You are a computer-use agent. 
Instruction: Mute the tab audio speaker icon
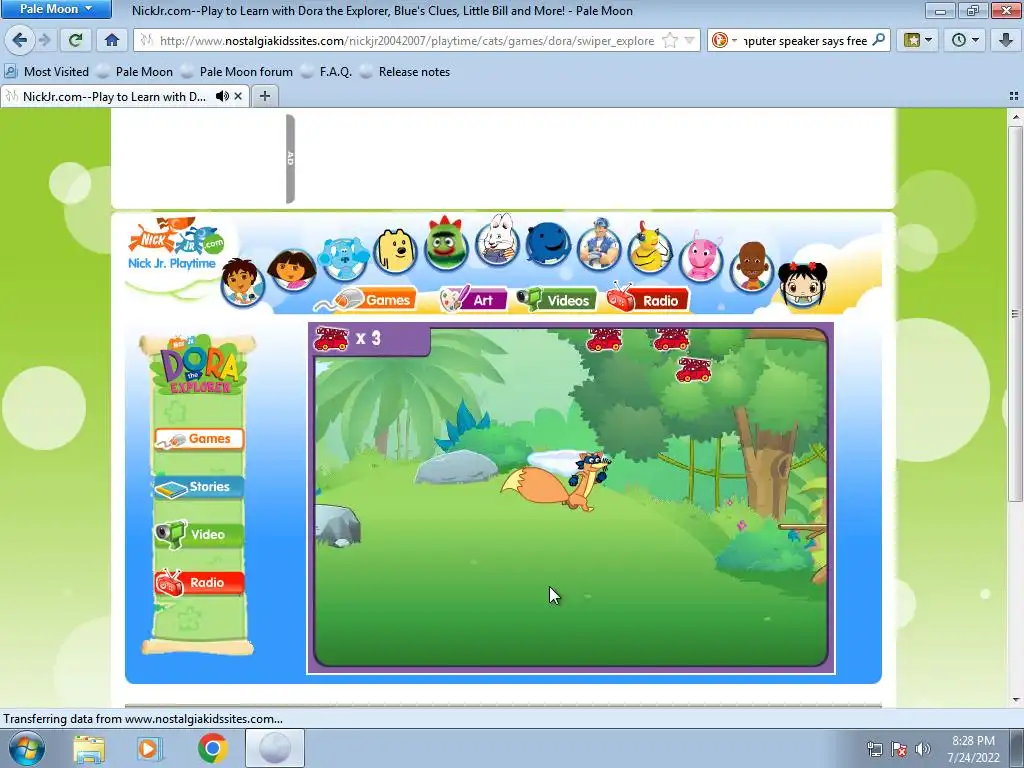[x=222, y=96]
